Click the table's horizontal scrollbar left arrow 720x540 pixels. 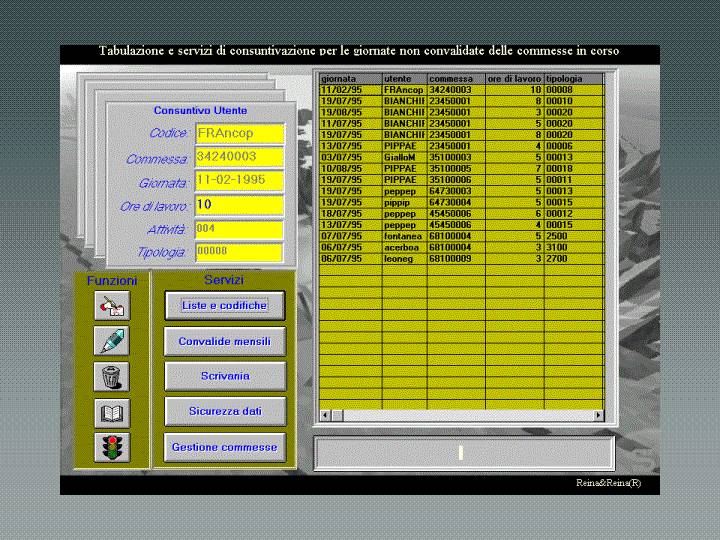click(324, 414)
